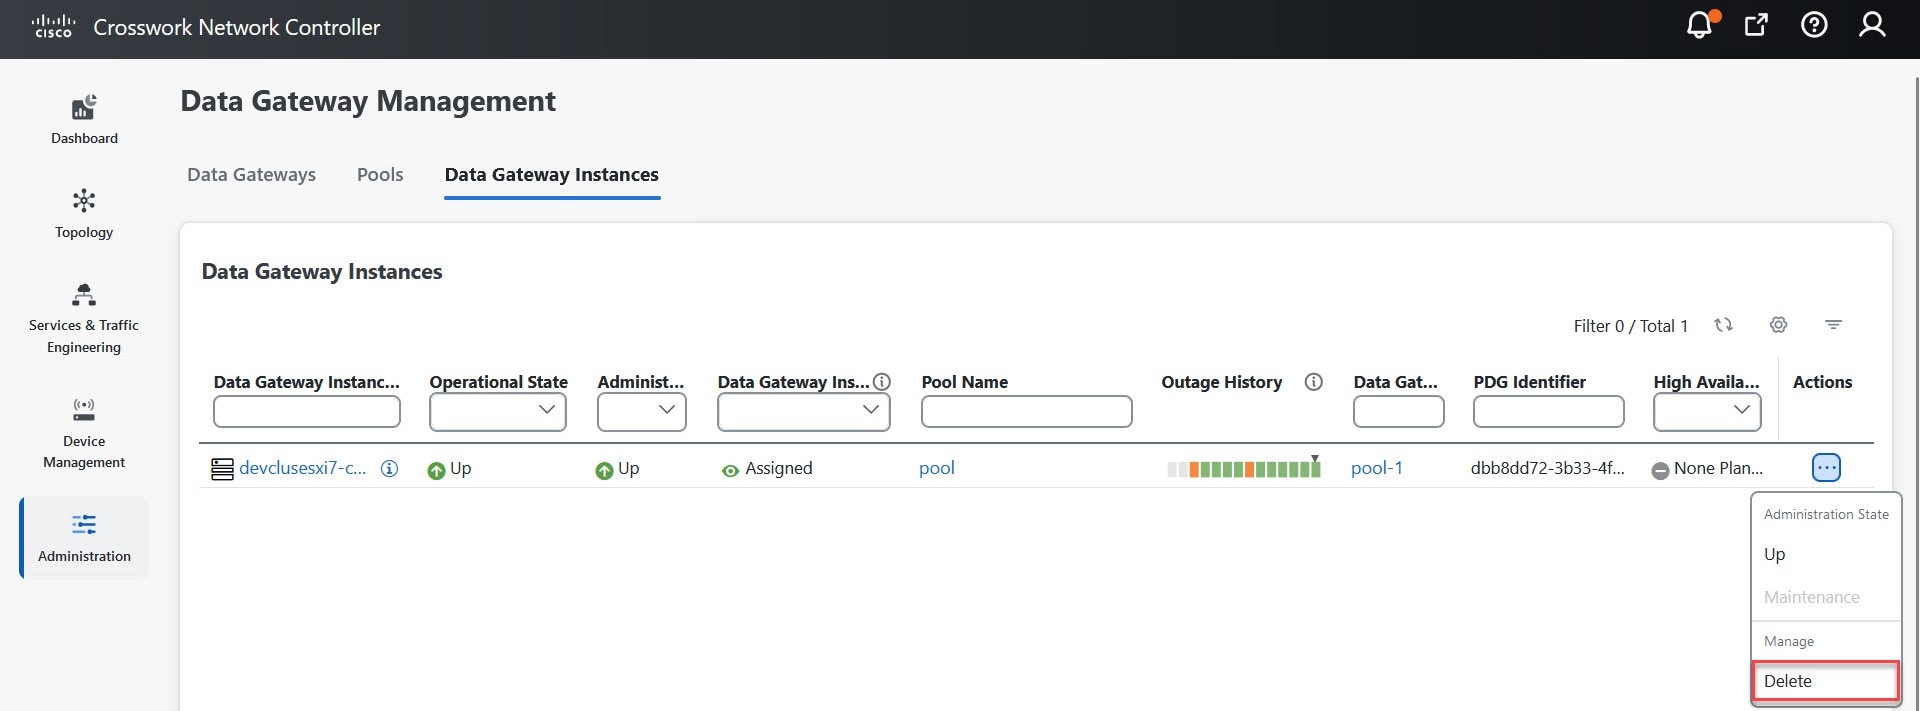
Task: Open the row actions ellipsis button
Action: 1826,467
